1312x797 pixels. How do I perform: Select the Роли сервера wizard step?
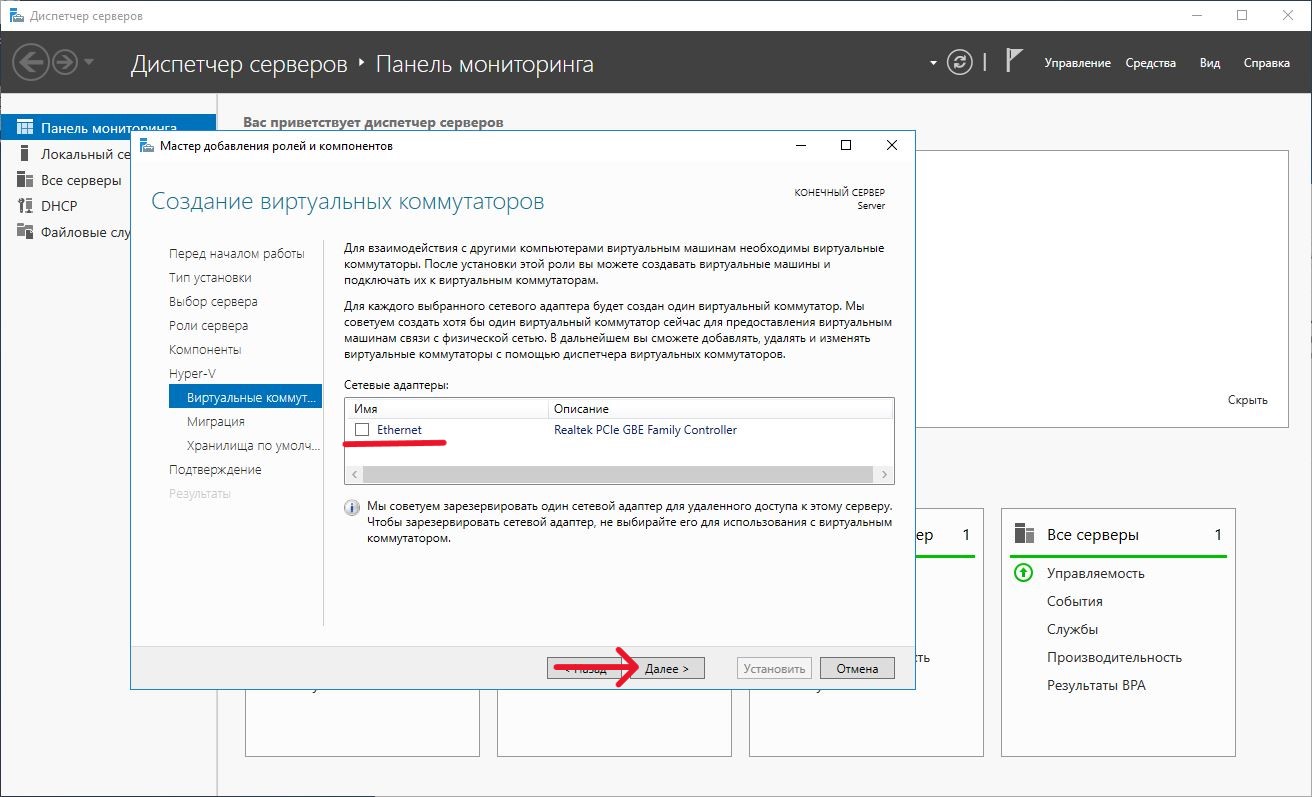tap(208, 325)
